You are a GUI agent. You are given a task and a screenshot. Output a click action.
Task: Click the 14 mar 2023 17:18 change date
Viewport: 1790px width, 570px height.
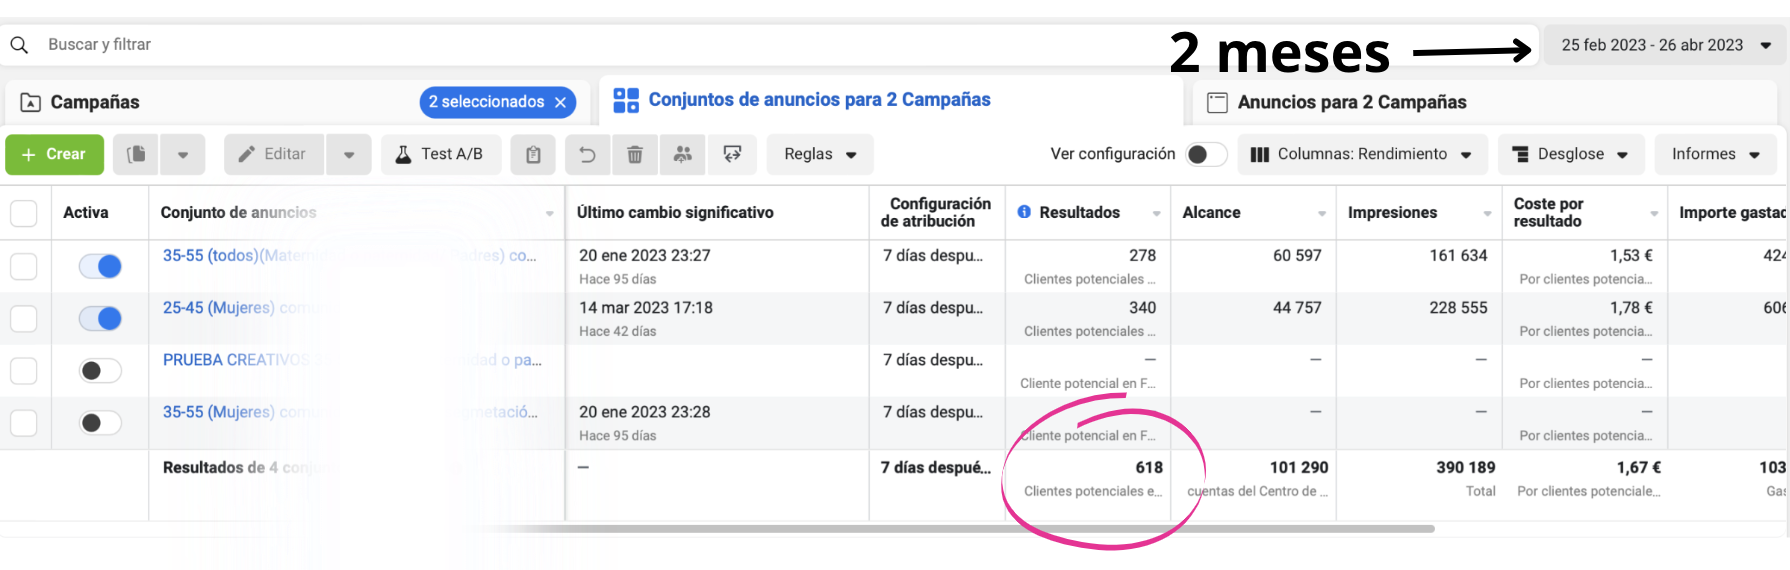point(646,307)
